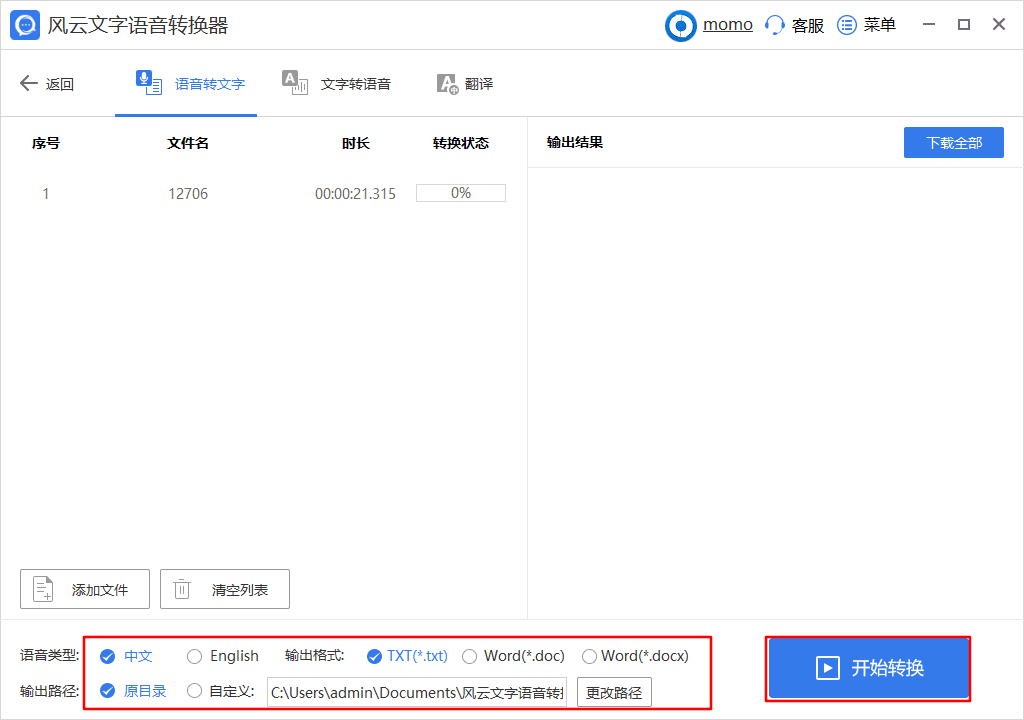Click the 0% conversion progress bar
This screenshot has height=720, width=1024.
click(x=461, y=193)
